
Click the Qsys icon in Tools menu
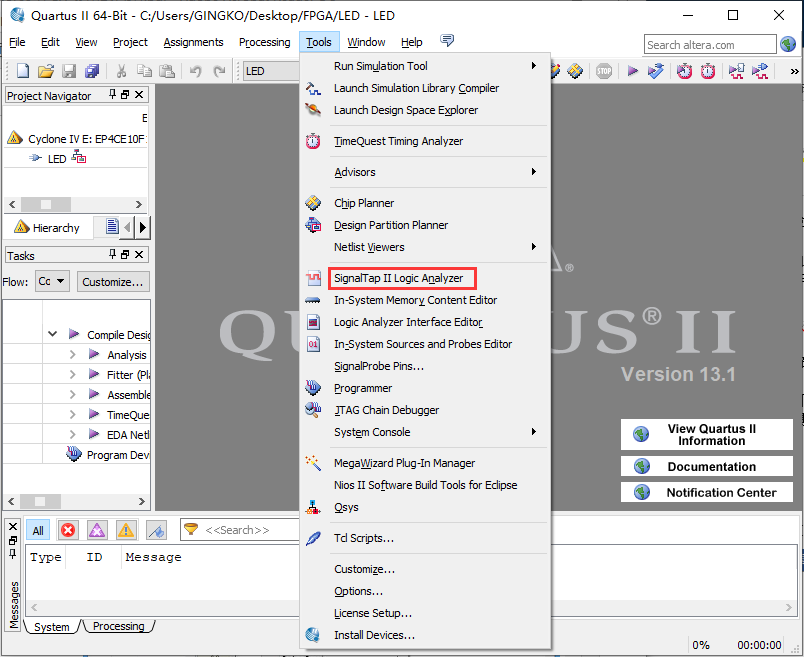[x=313, y=507]
